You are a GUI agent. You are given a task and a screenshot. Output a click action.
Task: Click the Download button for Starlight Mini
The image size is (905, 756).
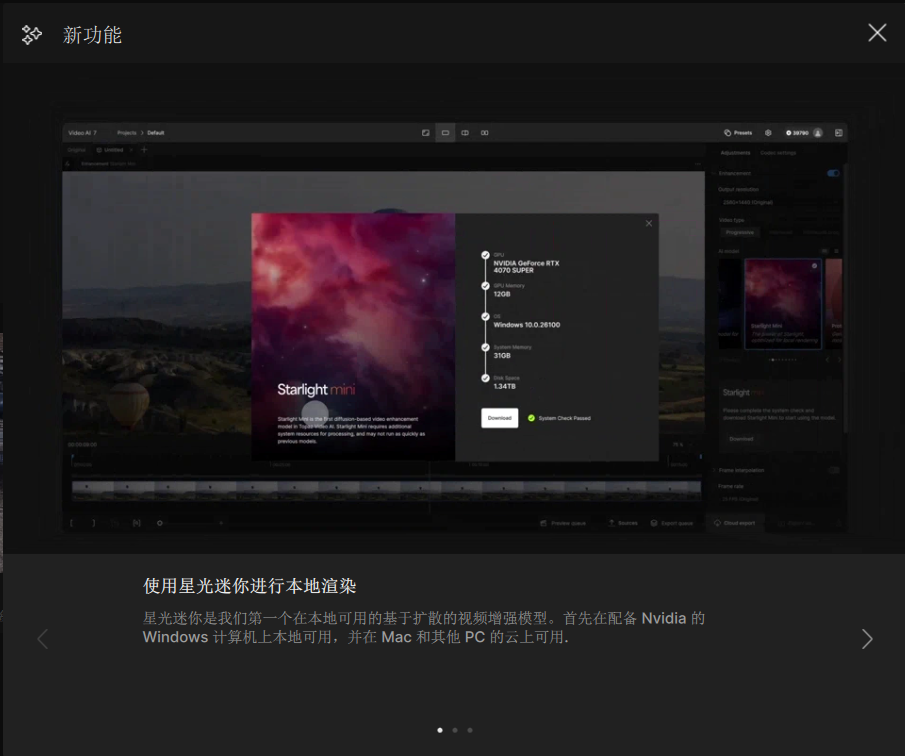499,418
